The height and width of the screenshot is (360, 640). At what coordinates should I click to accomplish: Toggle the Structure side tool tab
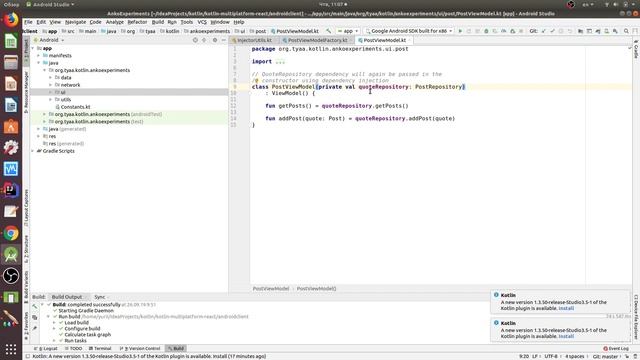[26, 249]
